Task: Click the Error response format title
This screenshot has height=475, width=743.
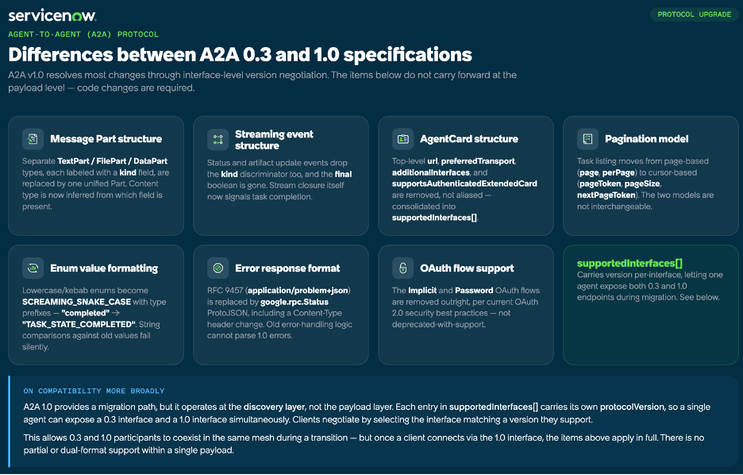Action: [288, 268]
